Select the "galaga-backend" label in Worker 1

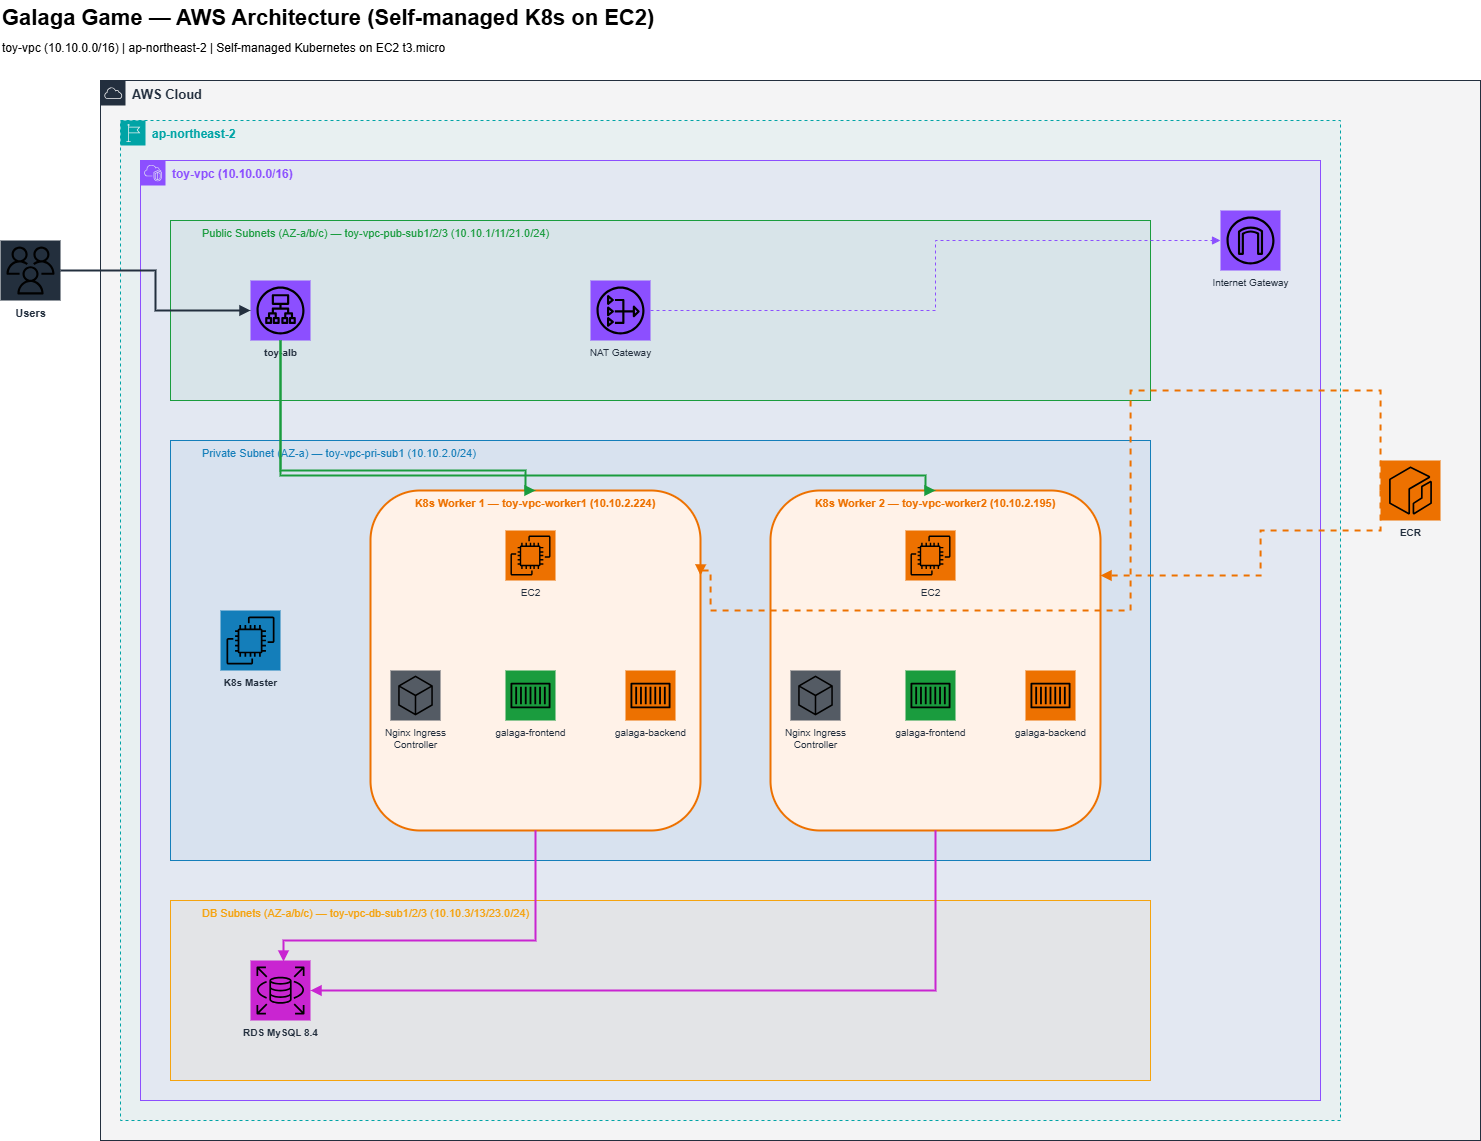[650, 733]
